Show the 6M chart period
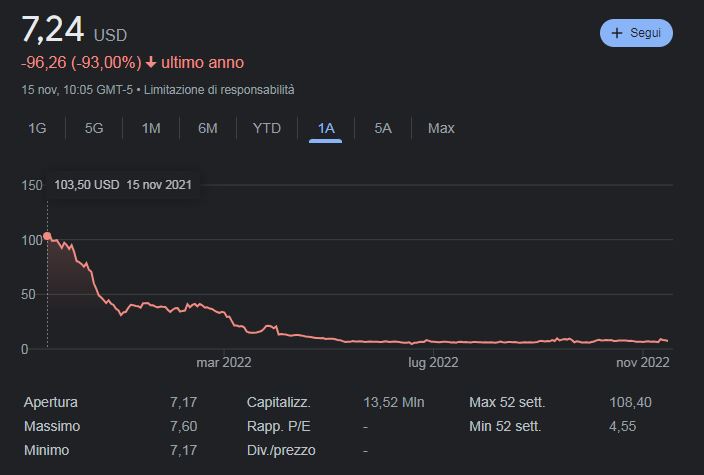This screenshot has width=704, height=475. [x=208, y=128]
